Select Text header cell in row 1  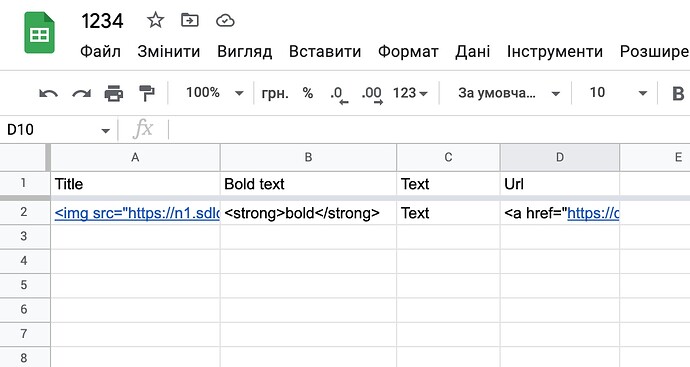pyautogui.click(x=448, y=184)
